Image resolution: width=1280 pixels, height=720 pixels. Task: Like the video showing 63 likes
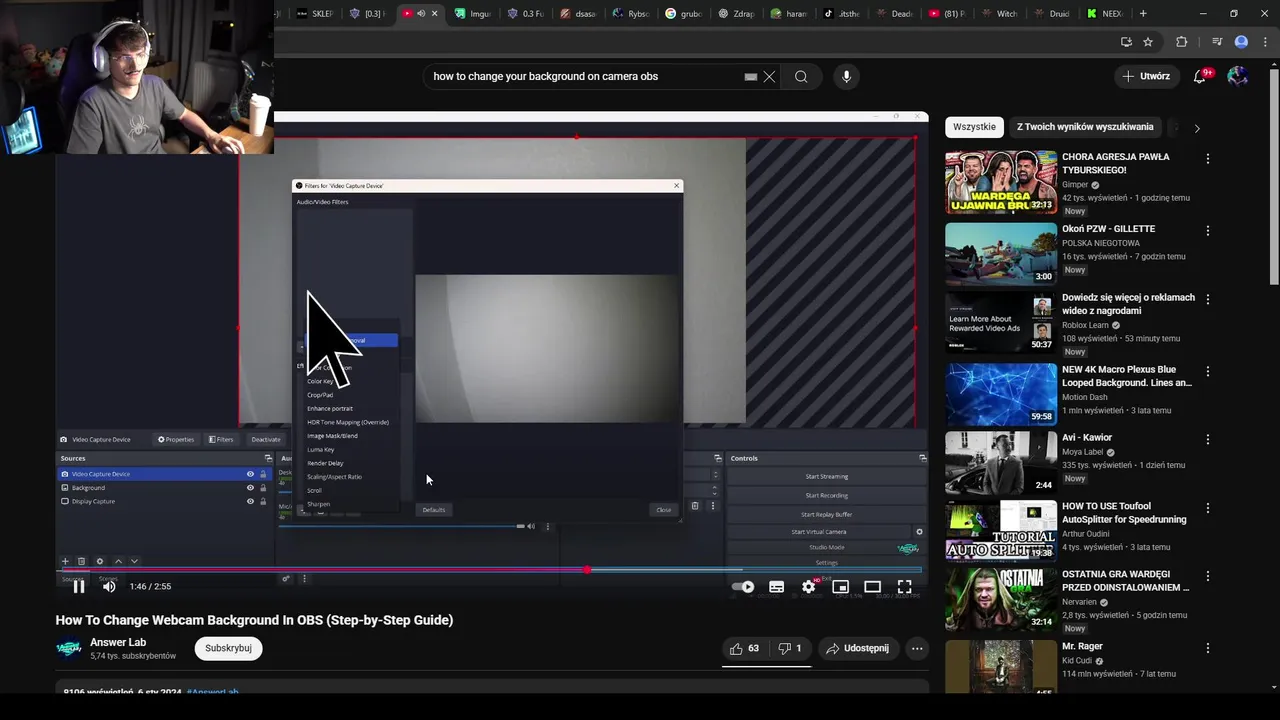pyautogui.click(x=745, y=648)
